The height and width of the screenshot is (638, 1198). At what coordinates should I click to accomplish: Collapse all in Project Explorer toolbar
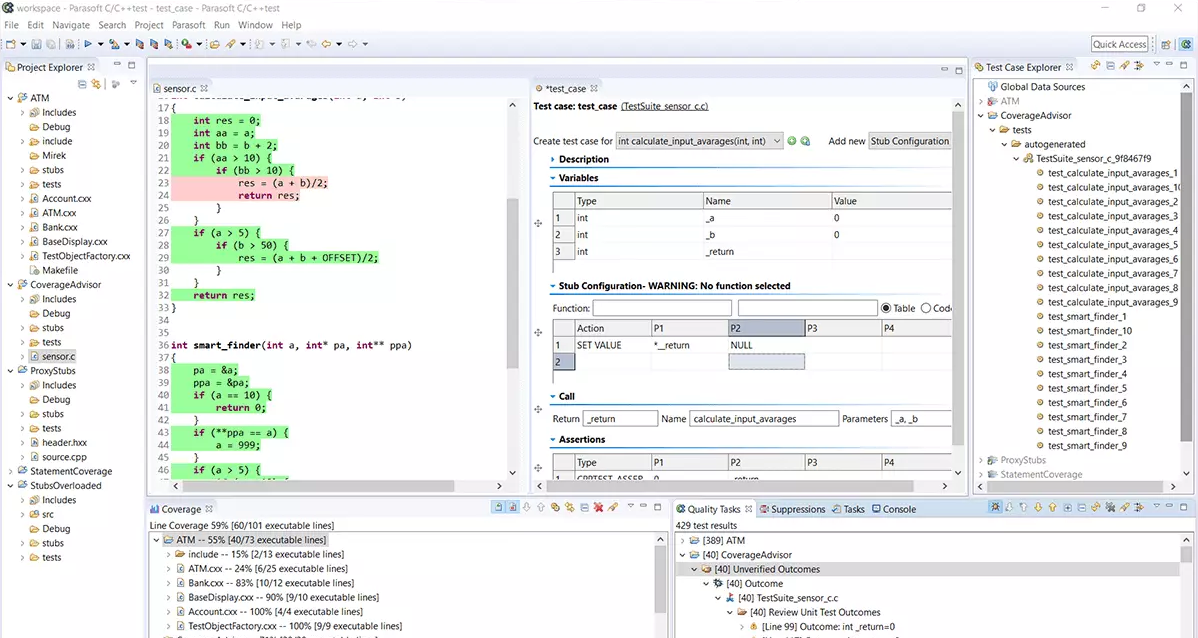(82, 84)
